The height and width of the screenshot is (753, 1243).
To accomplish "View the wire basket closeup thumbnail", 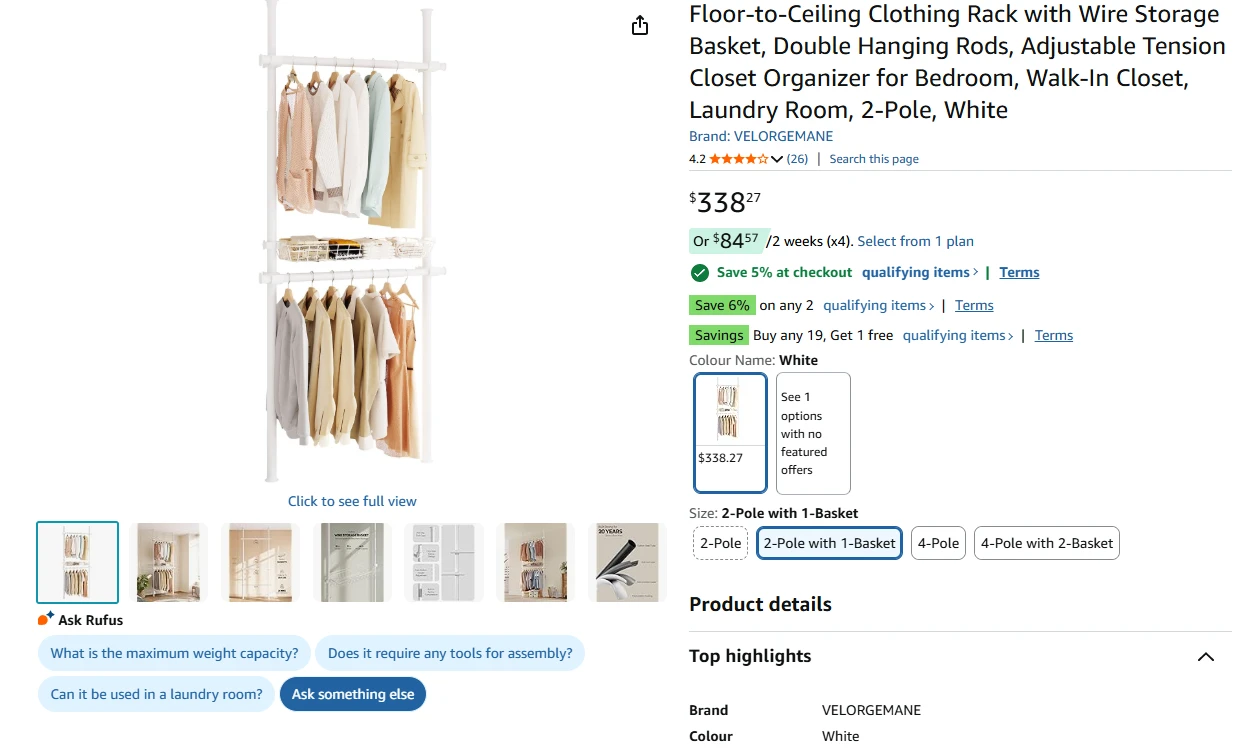I will coord(352,562).
